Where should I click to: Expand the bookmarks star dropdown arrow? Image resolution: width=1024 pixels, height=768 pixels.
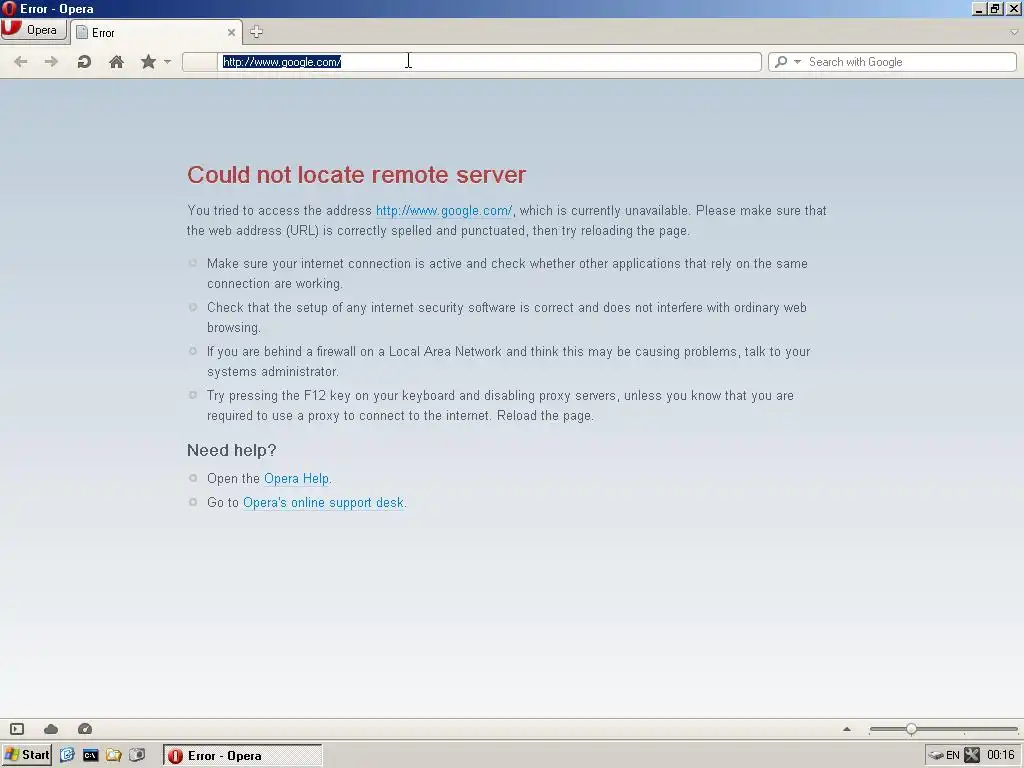pos(167,62)
